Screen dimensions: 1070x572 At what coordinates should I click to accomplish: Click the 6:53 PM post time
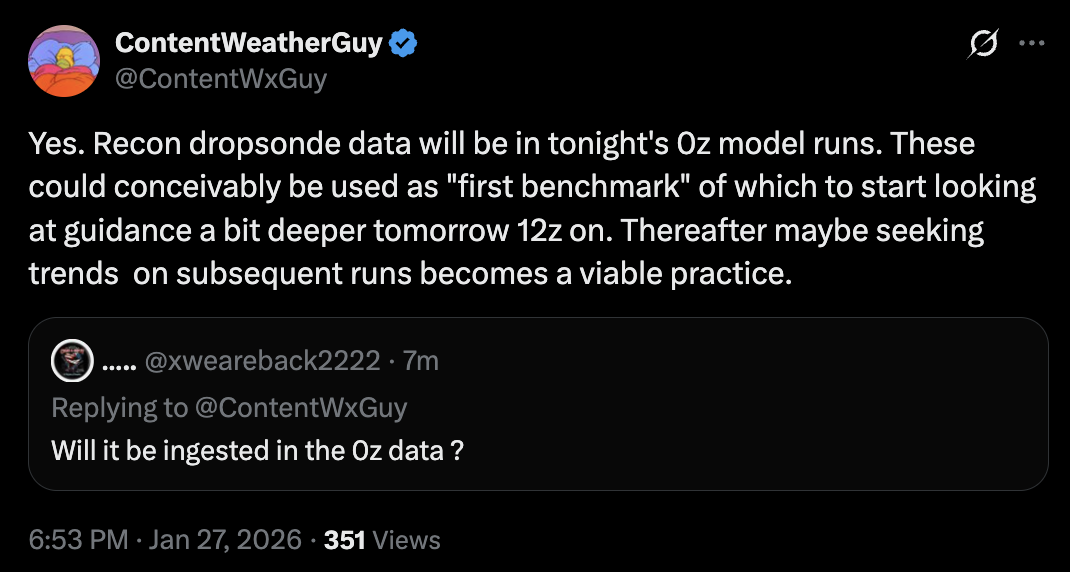[x=78, y=540]
